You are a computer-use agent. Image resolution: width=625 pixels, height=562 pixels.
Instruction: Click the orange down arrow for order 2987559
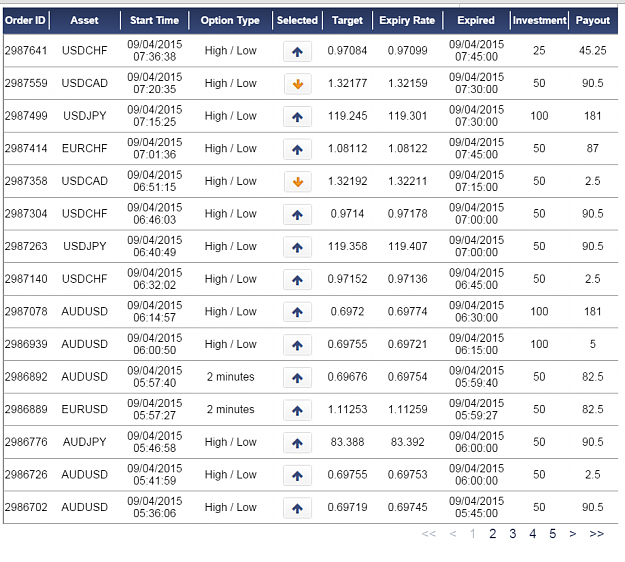point(297,84)
